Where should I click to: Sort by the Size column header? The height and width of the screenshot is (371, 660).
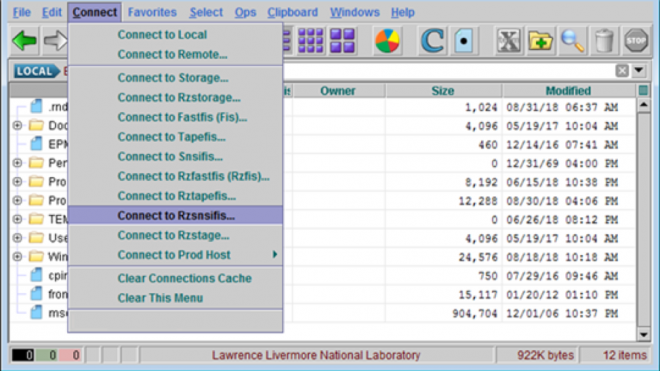[443, 91]
